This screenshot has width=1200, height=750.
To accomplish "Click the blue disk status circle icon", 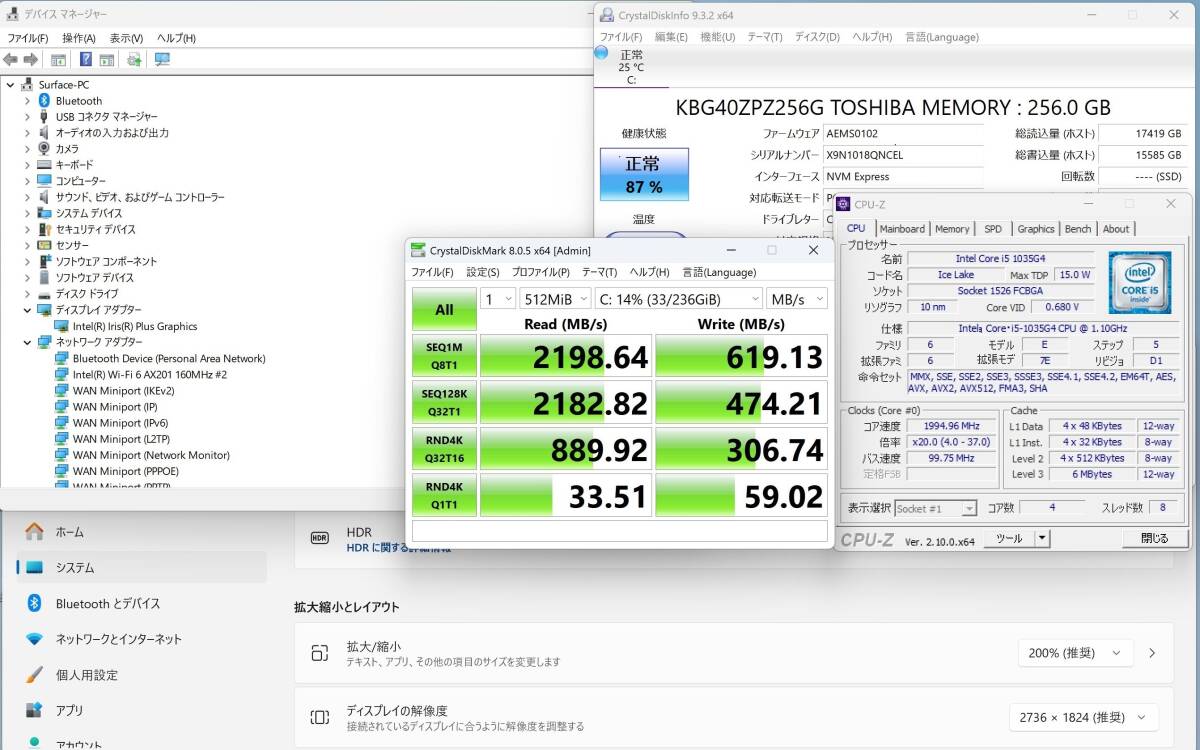I will coord(601,53).
